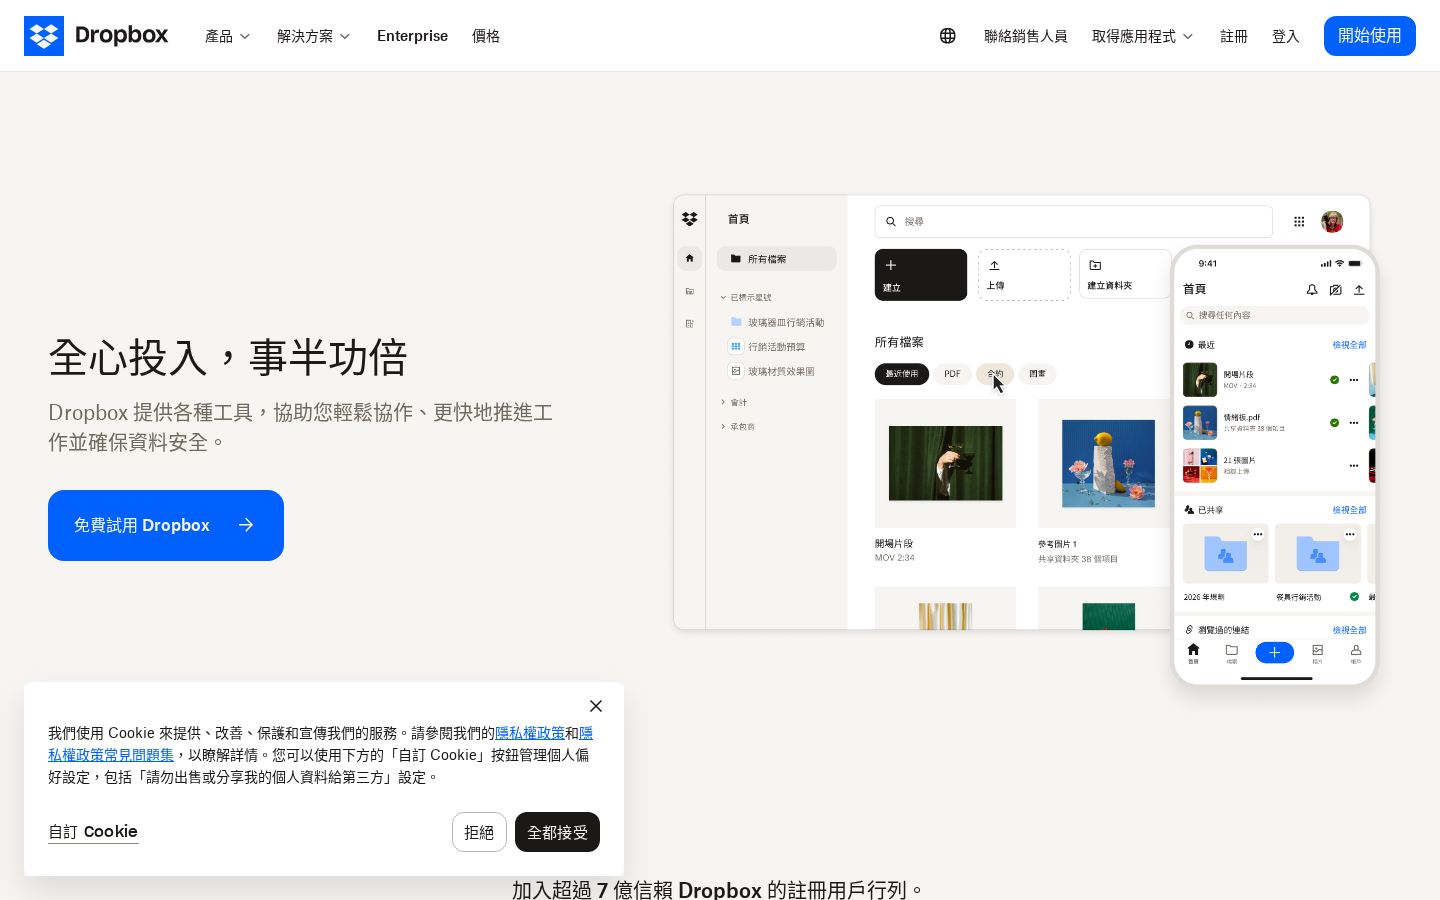The height and width of the screenshot is (900, 1440).
Task: Click the 搜尋 search field in the mockup
Action: (1073, 221)
